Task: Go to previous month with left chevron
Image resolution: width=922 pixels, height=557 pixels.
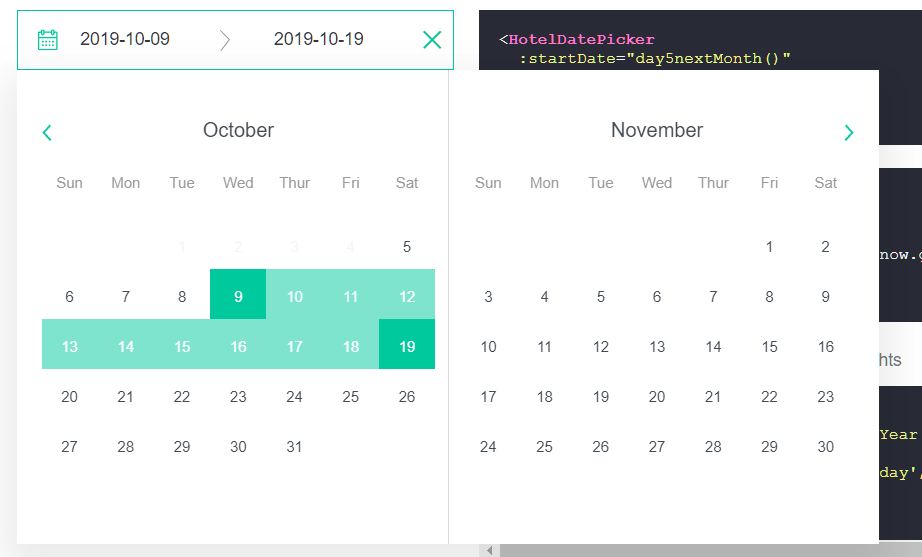Action: (x=47, y=132)
